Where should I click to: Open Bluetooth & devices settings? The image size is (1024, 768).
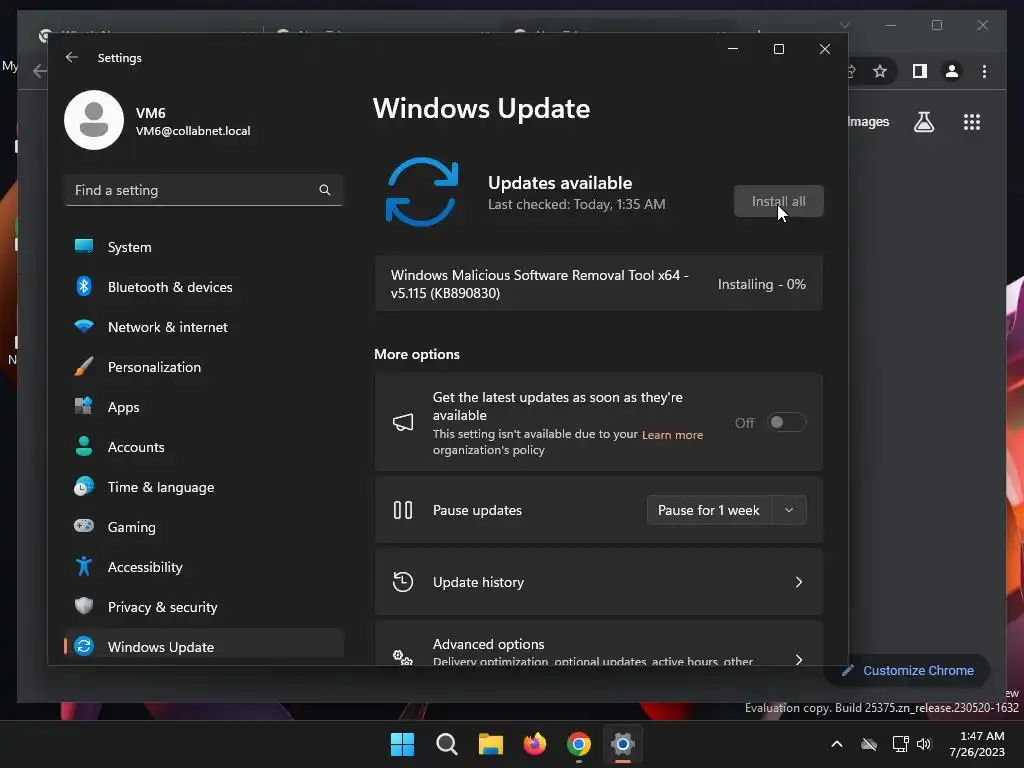[x=204, y=287]
